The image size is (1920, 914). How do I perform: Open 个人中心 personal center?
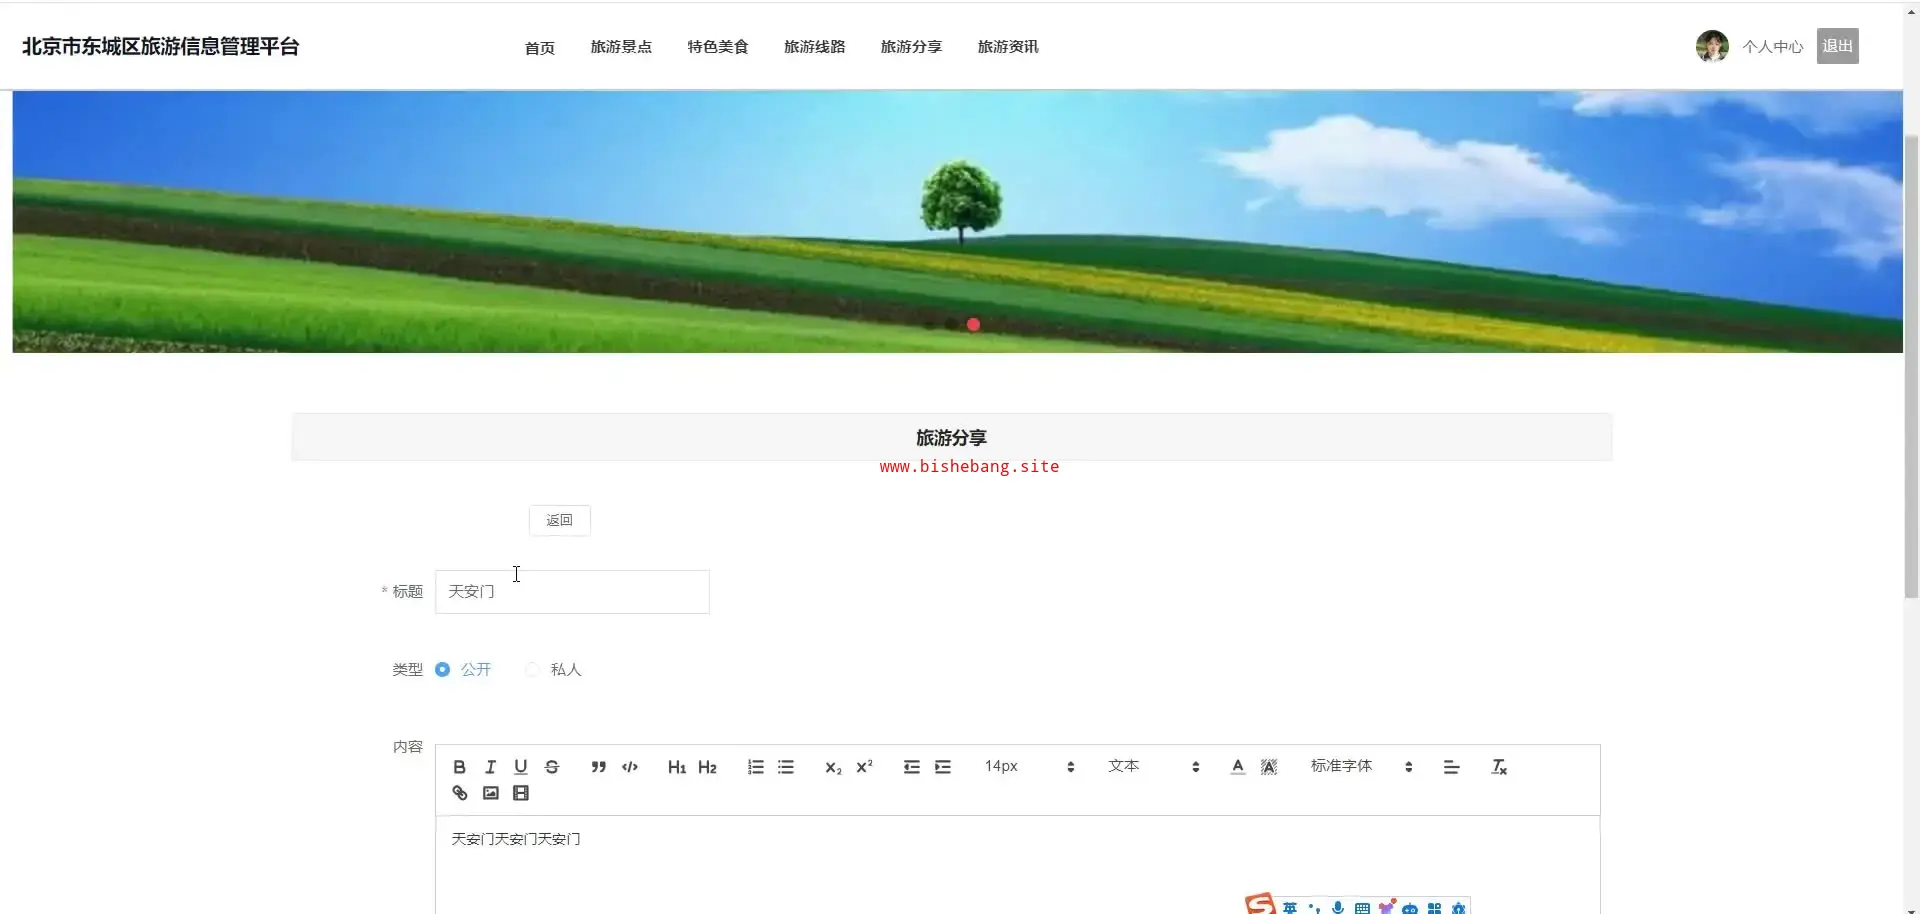[1773, 47]
